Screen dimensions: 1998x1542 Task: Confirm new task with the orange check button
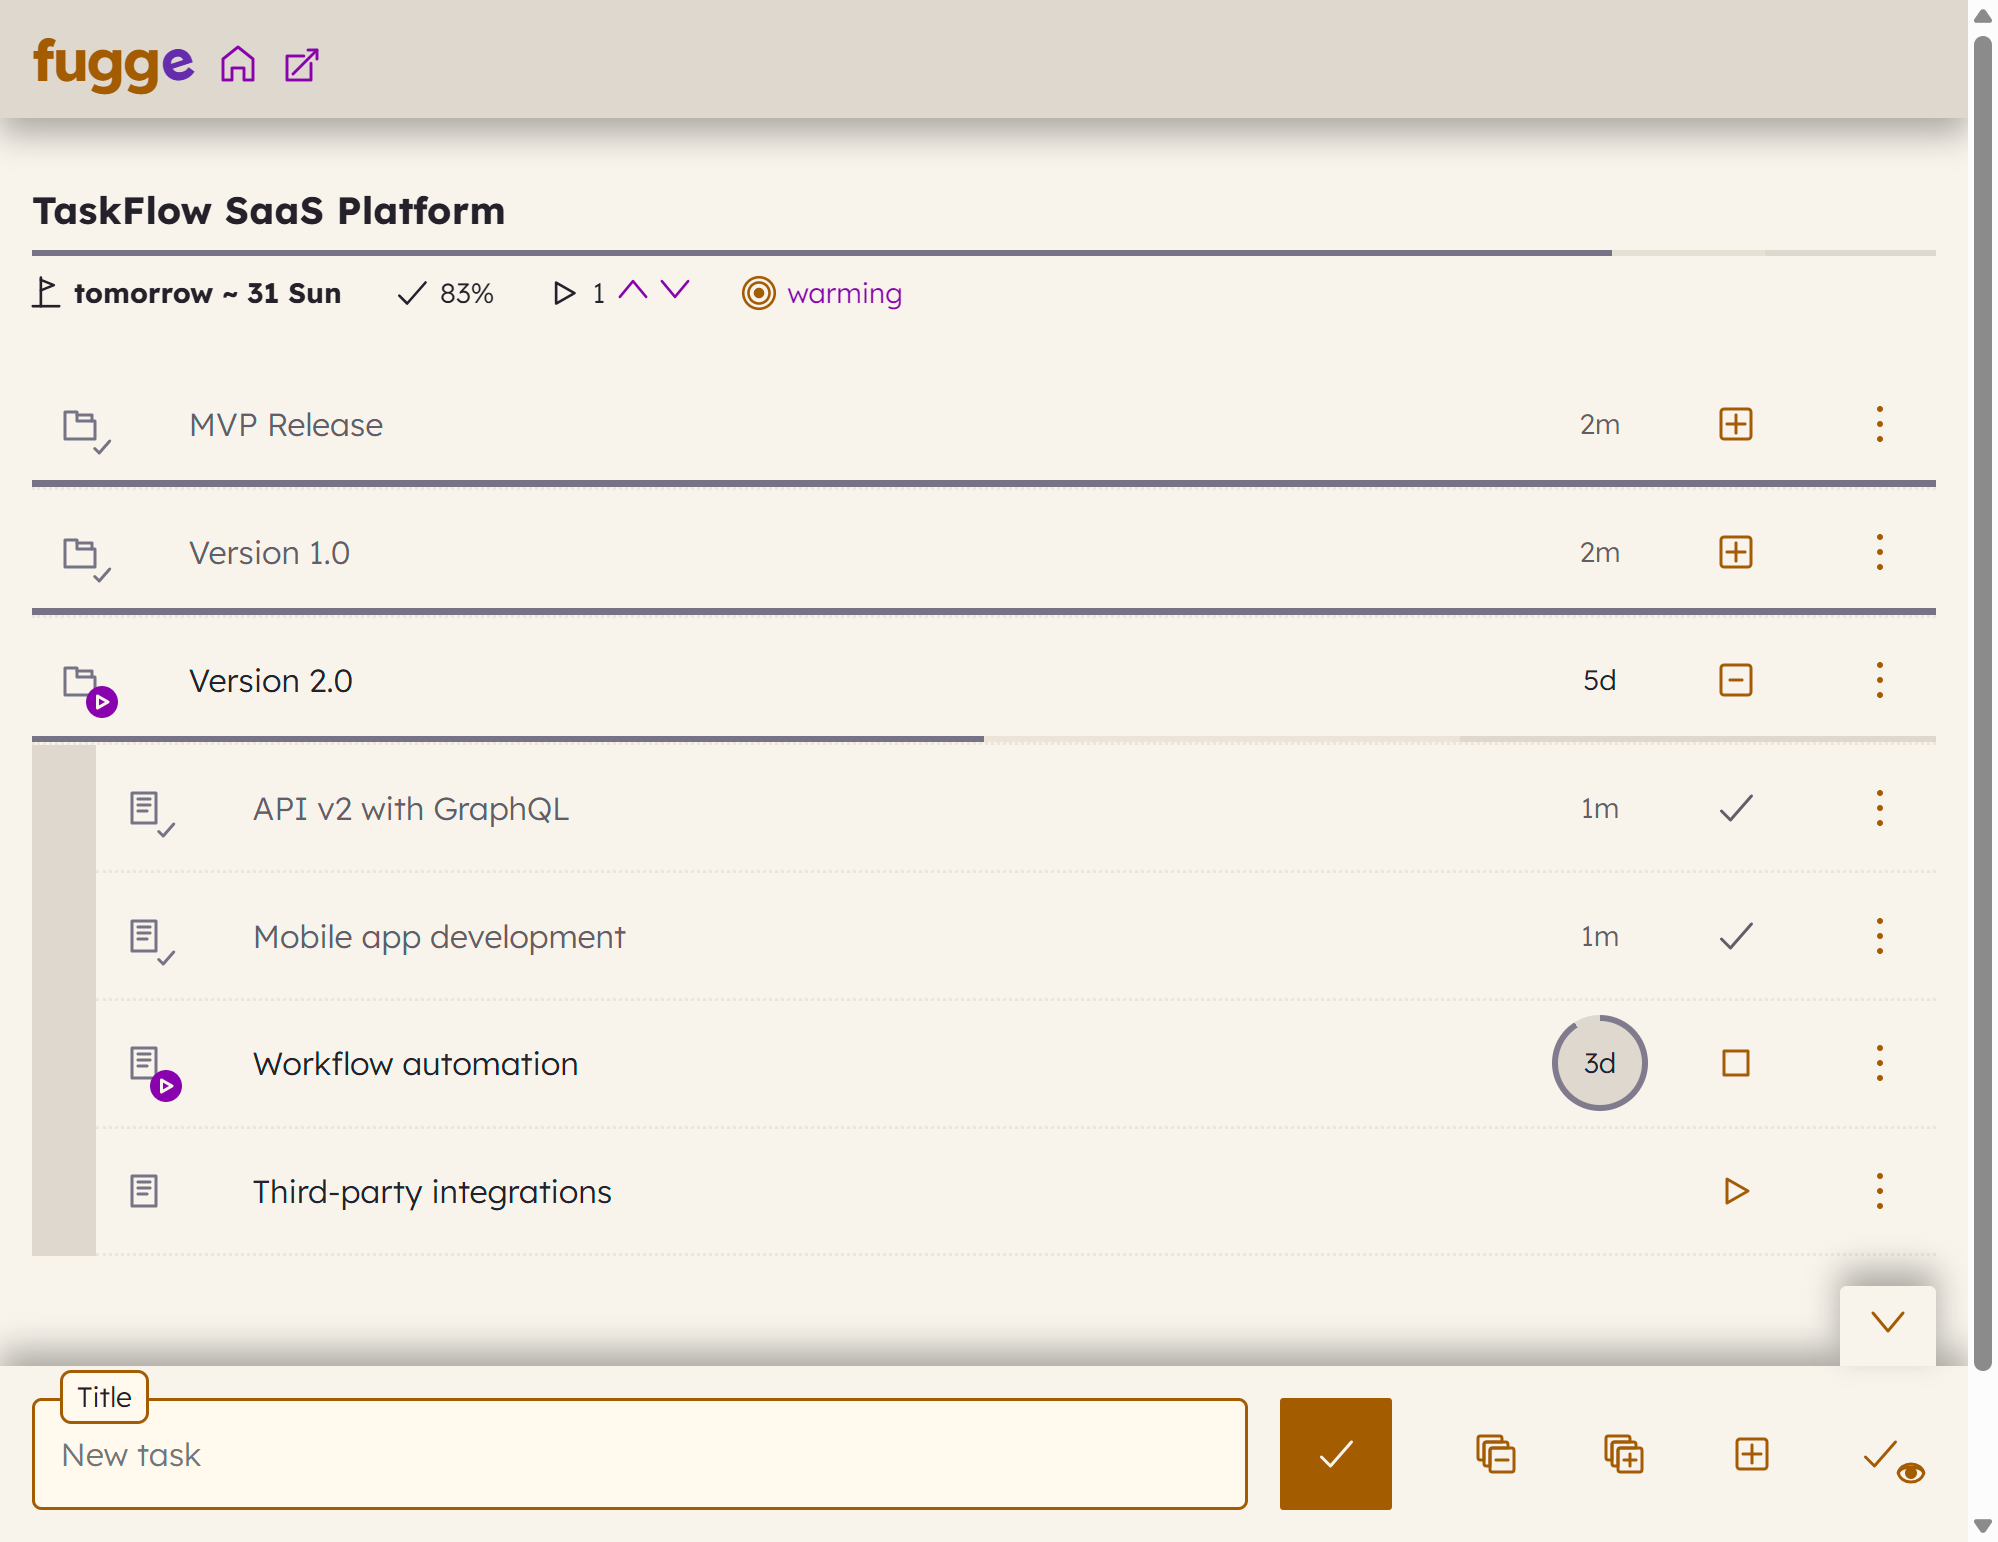point(1335,1455)
